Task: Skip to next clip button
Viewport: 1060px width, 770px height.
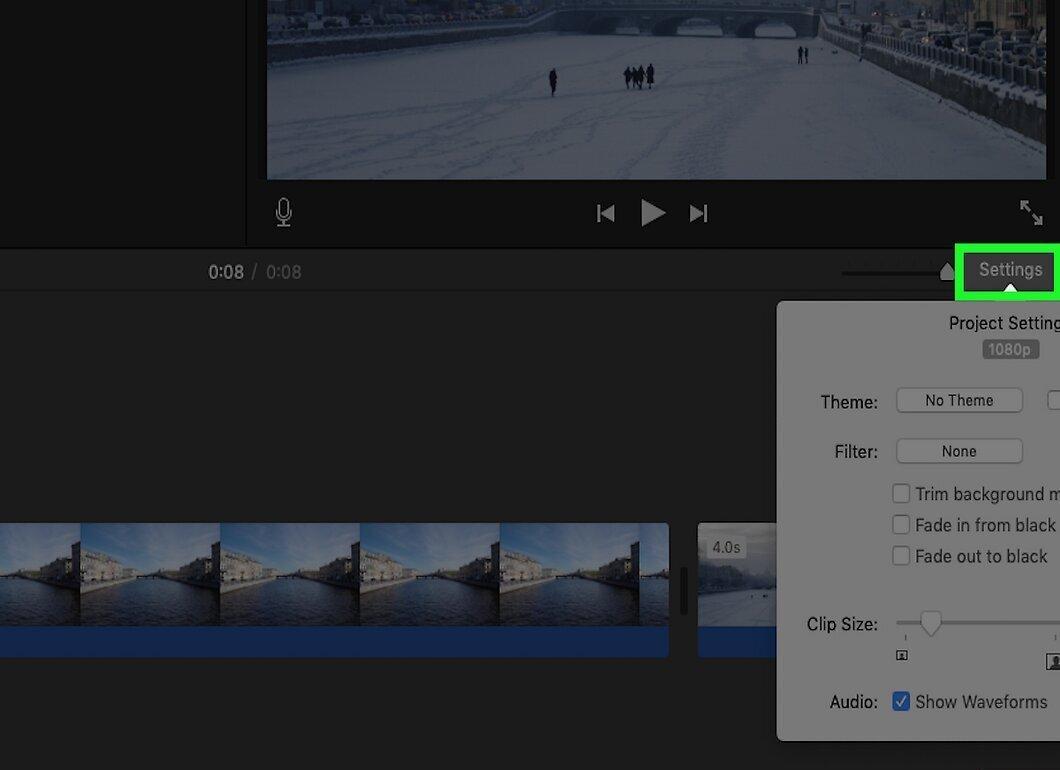Action: (x=698, y=214)
